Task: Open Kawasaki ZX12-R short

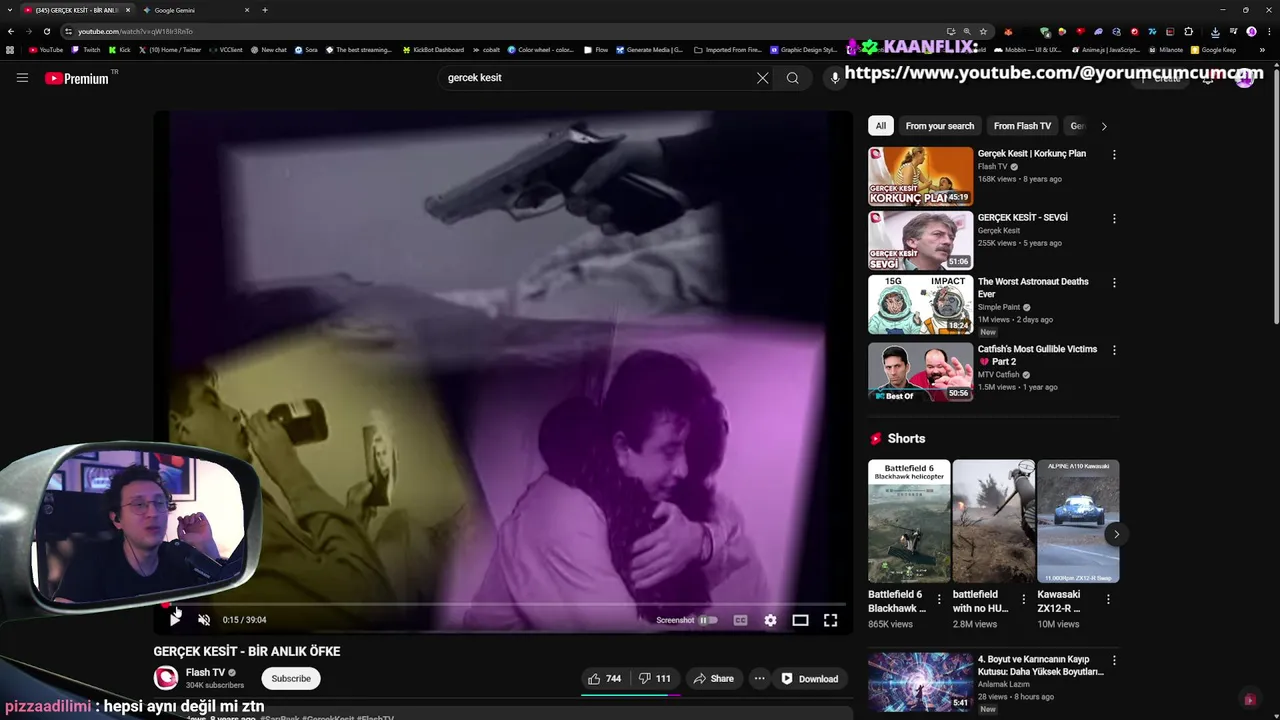Action: 1078,521
